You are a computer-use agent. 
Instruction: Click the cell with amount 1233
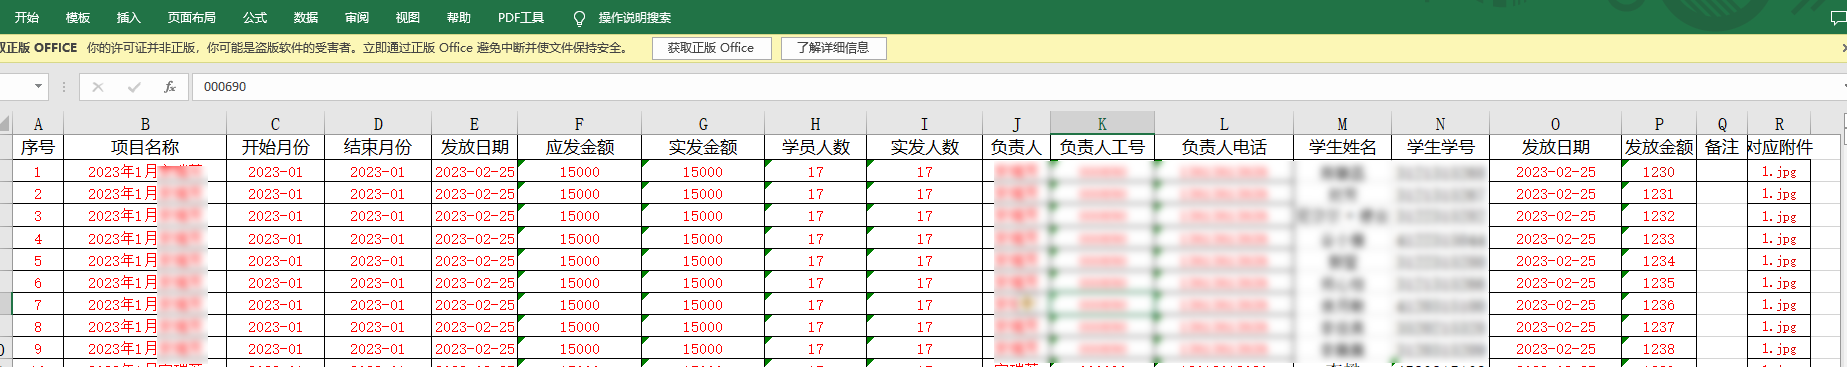coord(1659,239)
